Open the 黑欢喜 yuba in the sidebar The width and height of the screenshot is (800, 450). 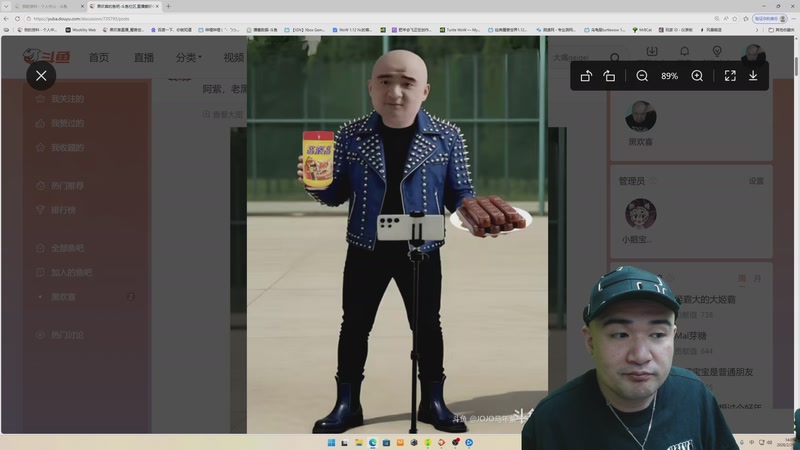click(x=63, y=297)
